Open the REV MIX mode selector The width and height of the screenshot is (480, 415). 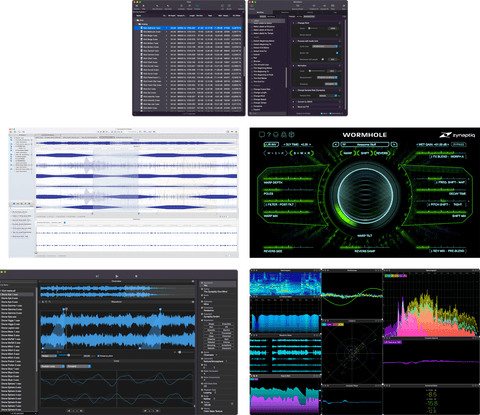[448, 251]
